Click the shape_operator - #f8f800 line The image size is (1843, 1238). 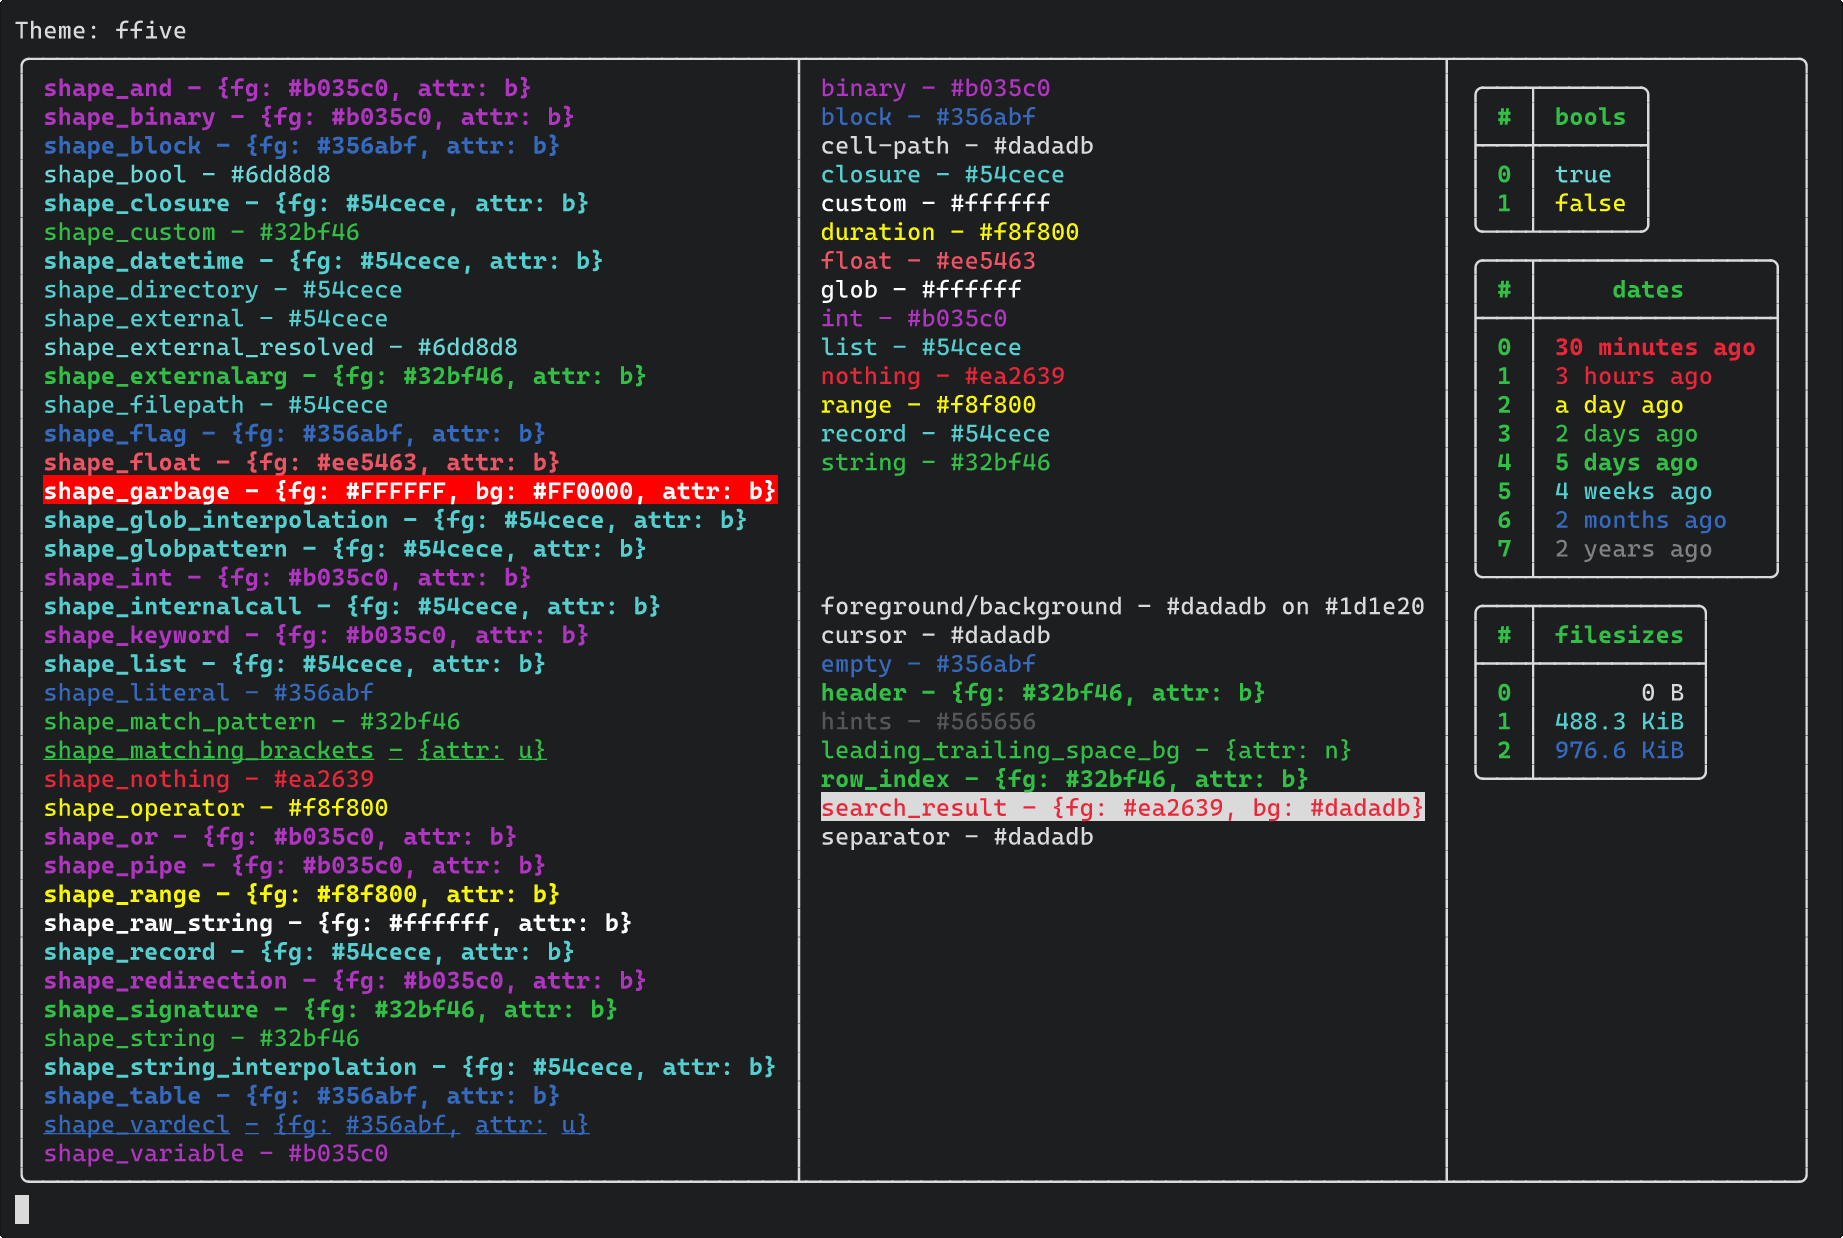[x=216, y=808]
